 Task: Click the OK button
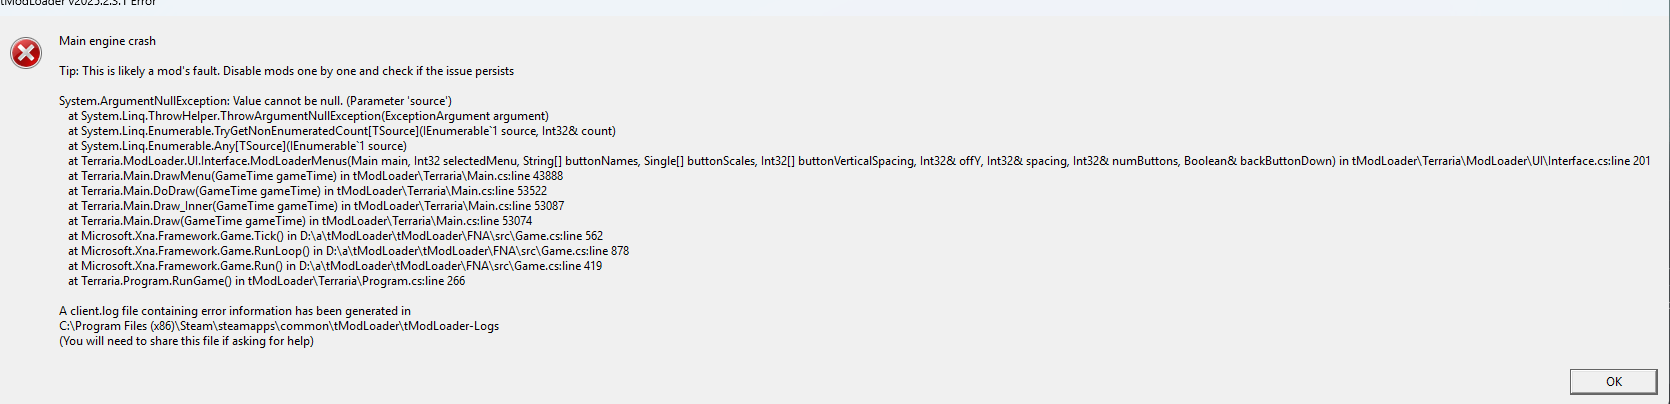1613,381
